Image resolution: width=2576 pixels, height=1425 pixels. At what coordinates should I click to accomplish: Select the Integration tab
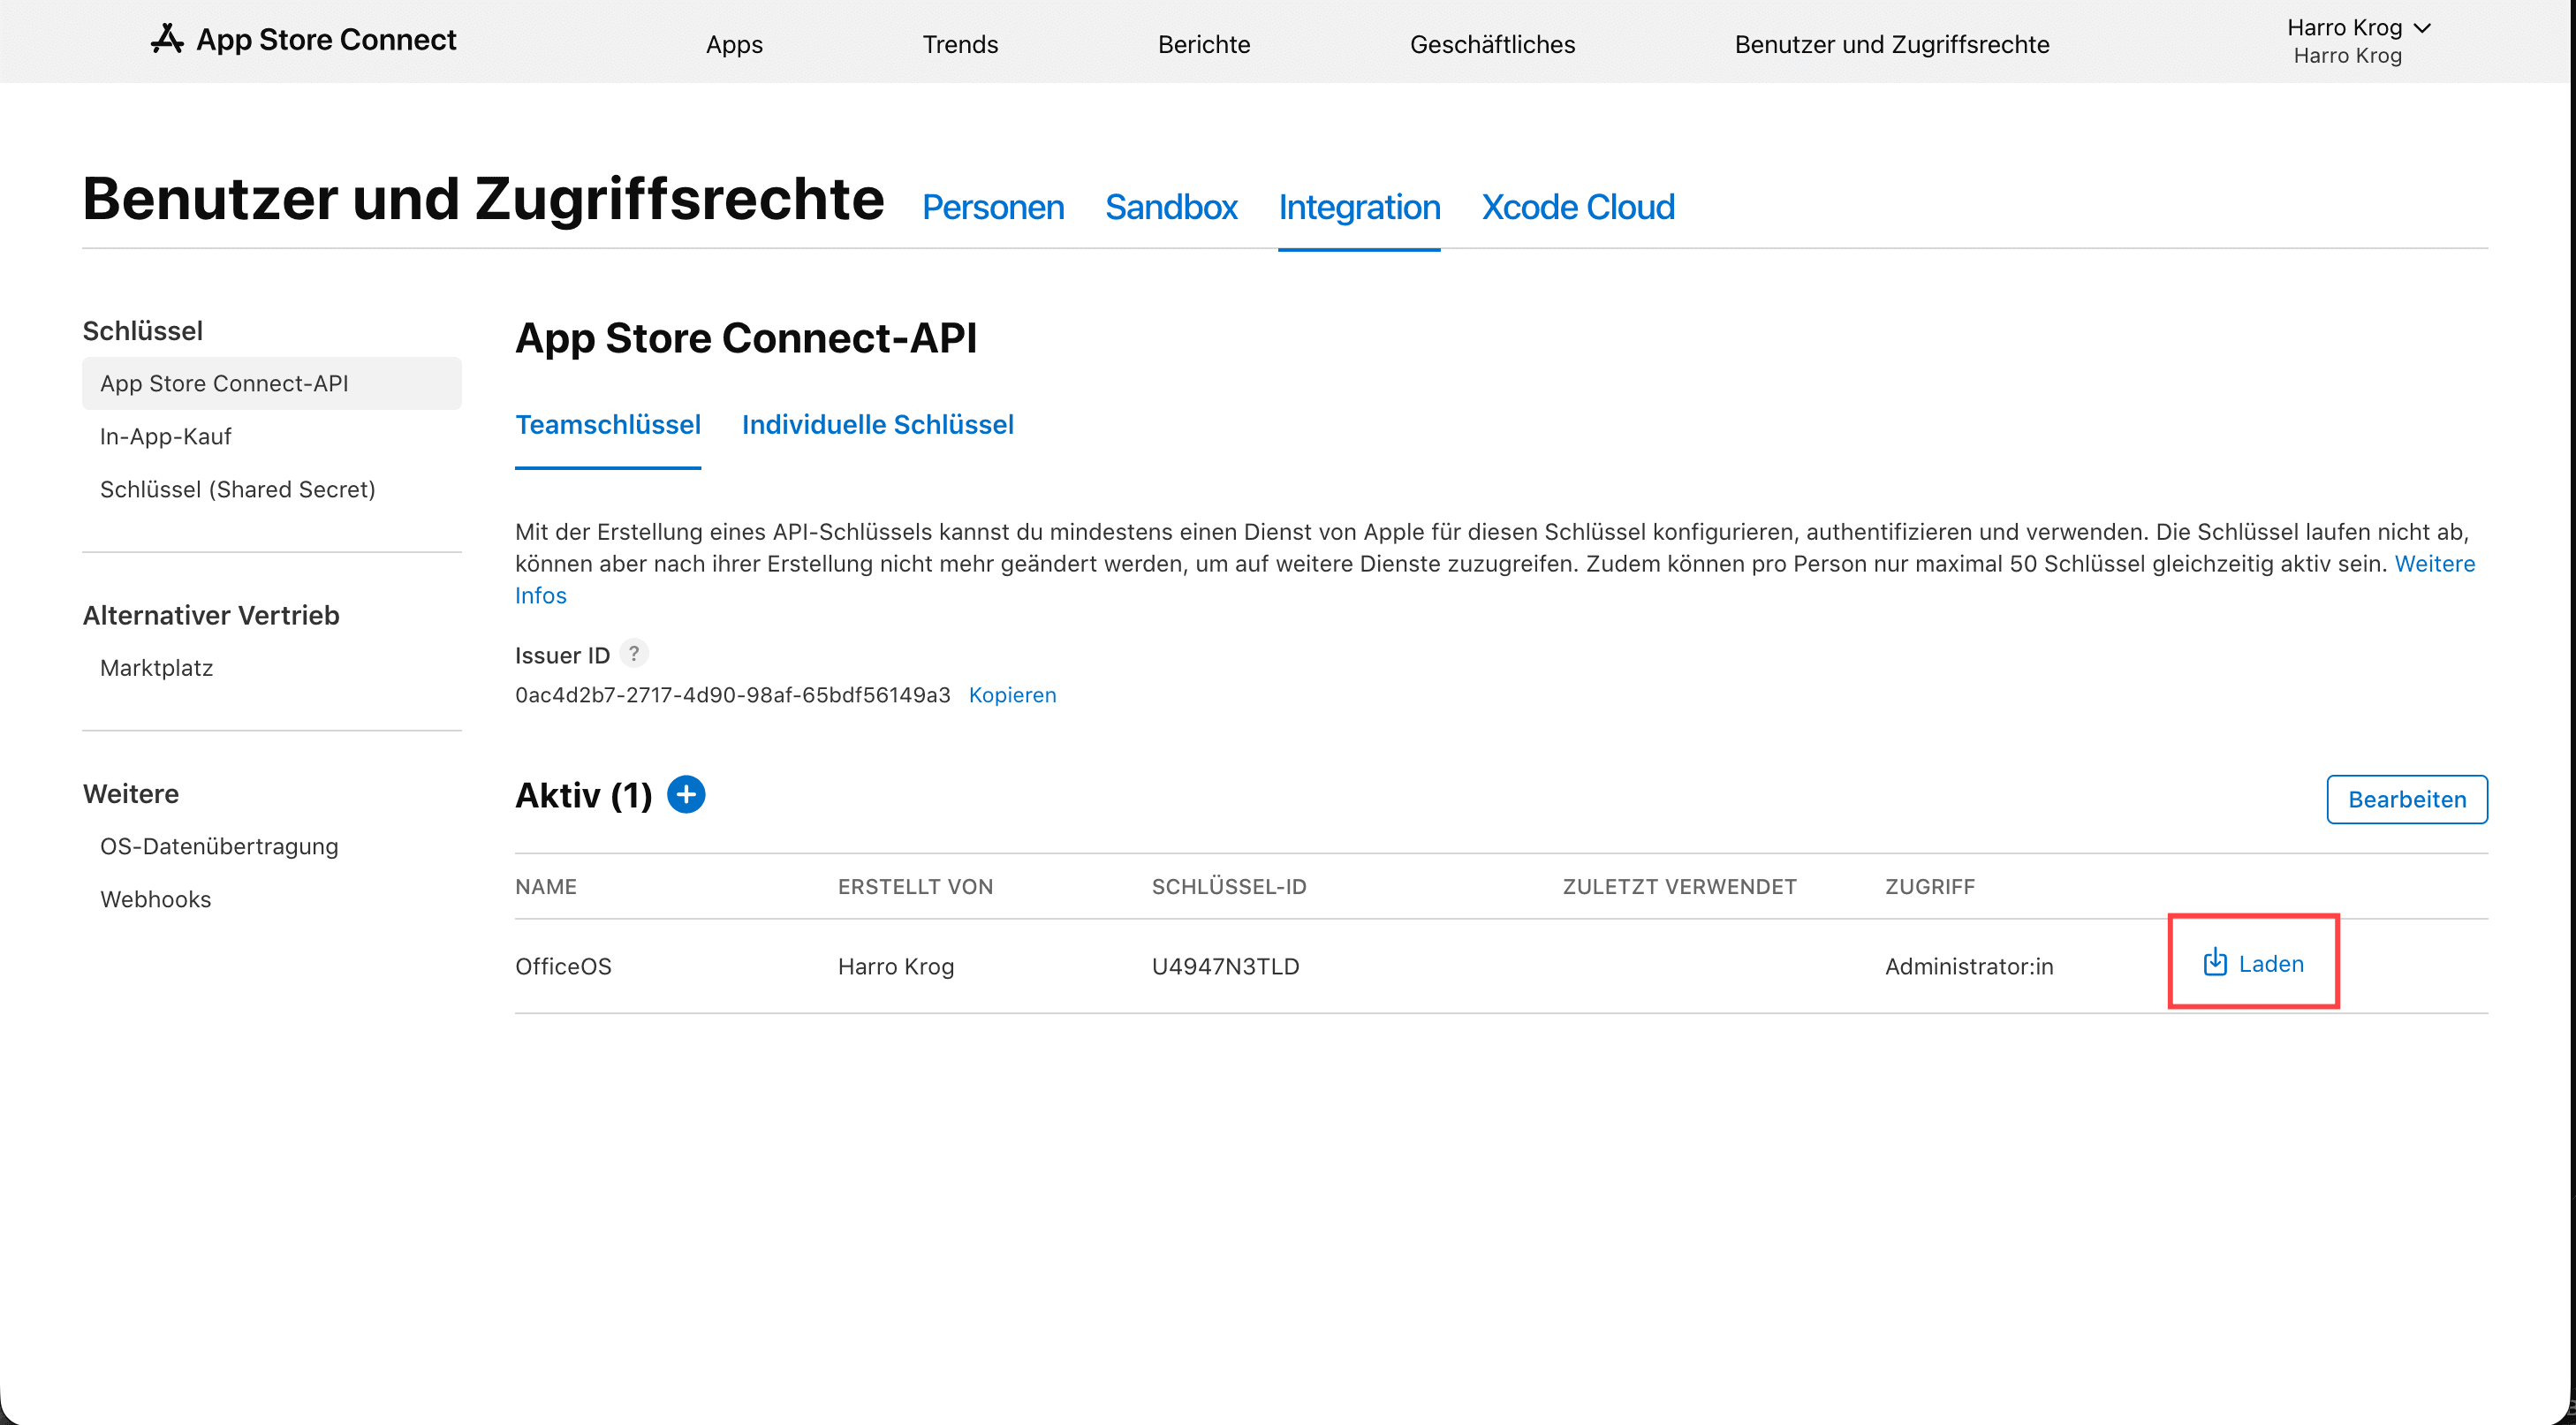click(x=1359, y=207)
